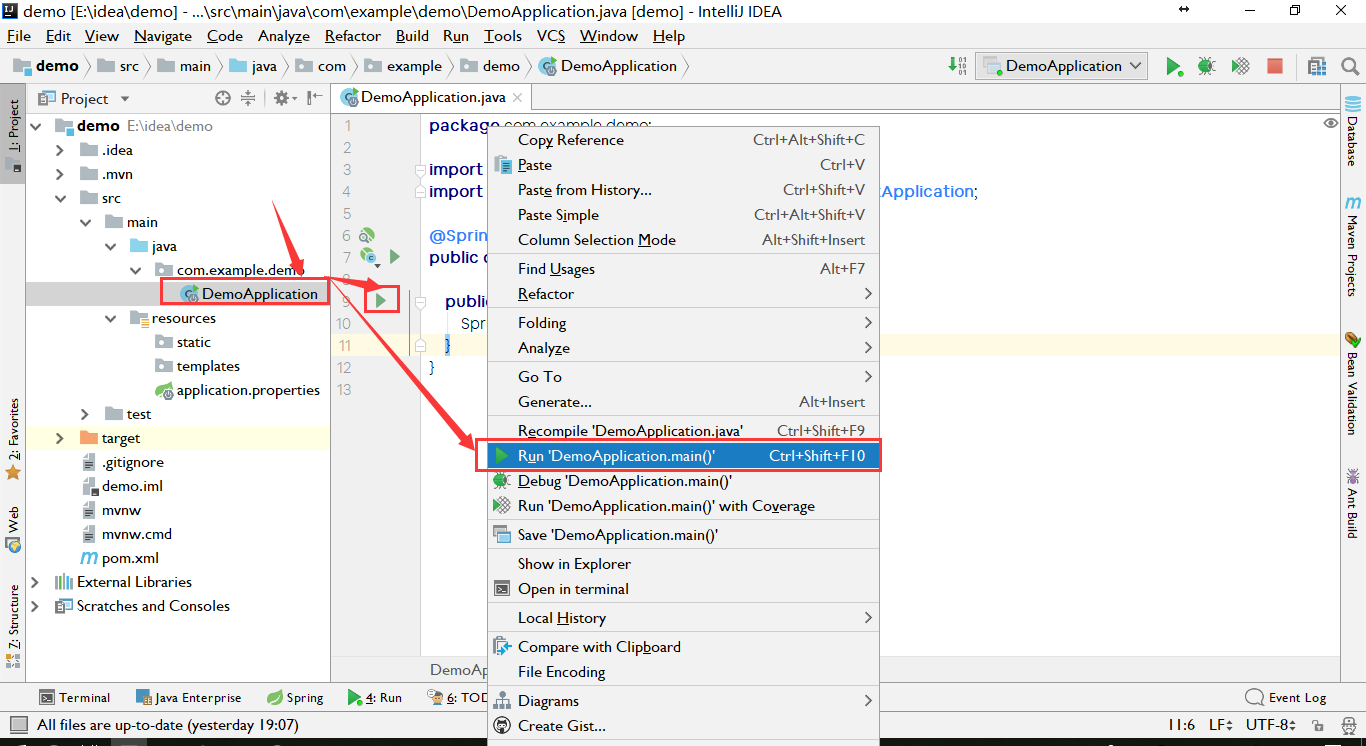Open the Navigate menu in menu bar
This screenshot has height=746, width=1366.
click(x=162, y=36)
